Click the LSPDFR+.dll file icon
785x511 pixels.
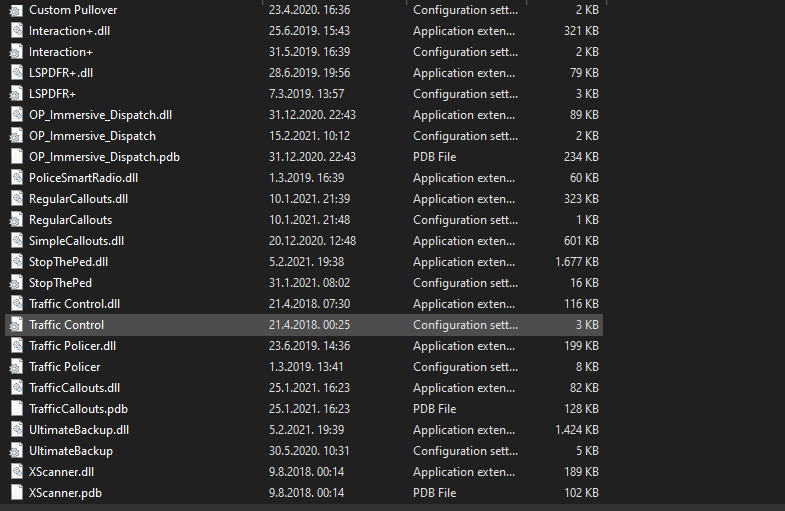tap(17, 73)
